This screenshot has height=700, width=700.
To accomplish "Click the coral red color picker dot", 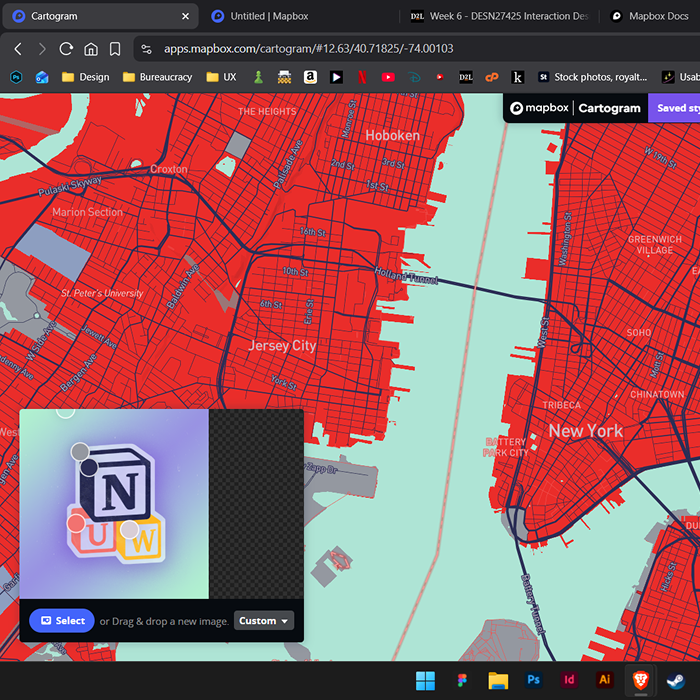I will click(76, 523).
